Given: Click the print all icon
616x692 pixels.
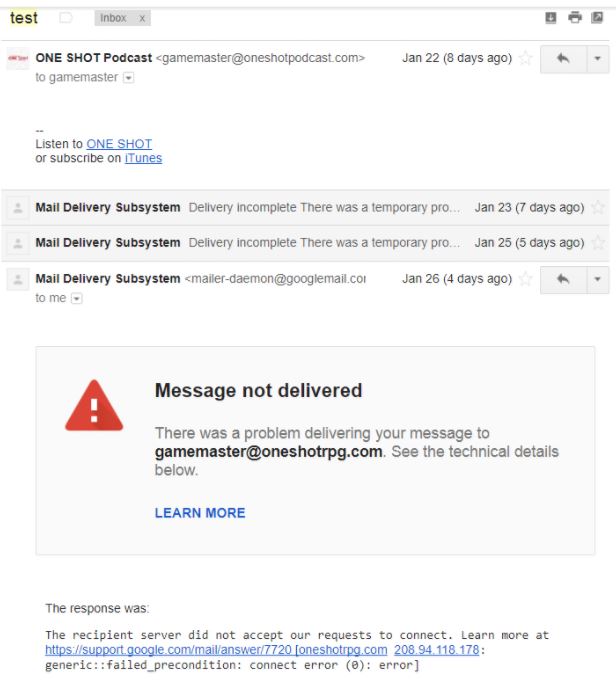Looking at the screenshot, I should click(575, 18).
